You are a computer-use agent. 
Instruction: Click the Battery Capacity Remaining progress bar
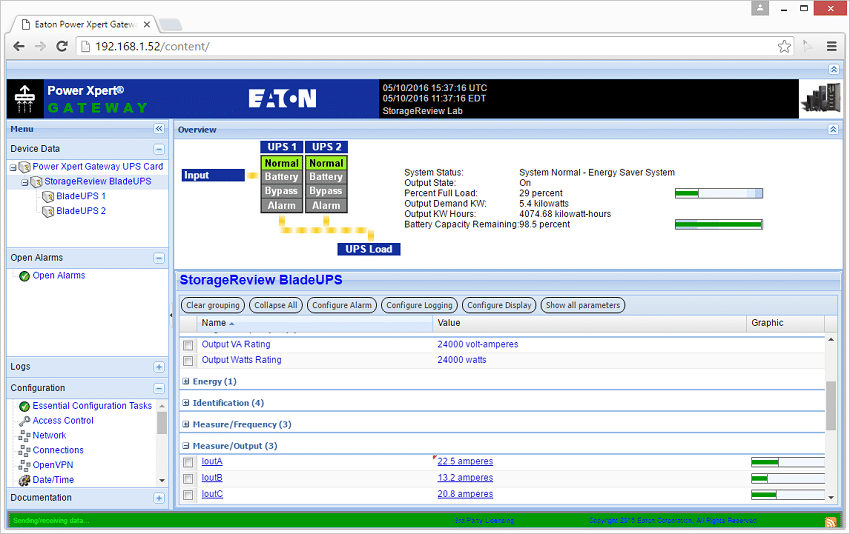tap(719, 224)
